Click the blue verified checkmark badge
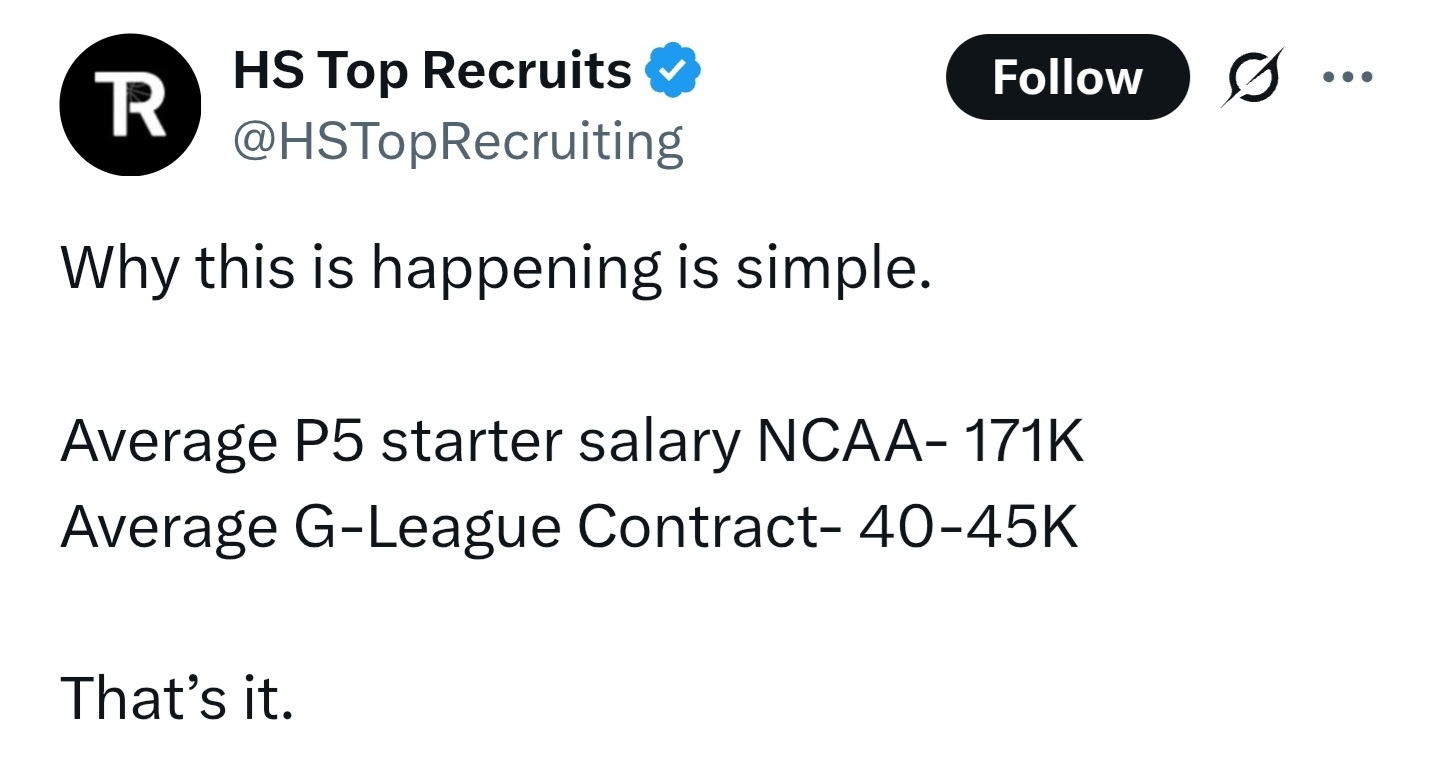Viewport: 1436px width, 765px height. [x=674, y=70]
